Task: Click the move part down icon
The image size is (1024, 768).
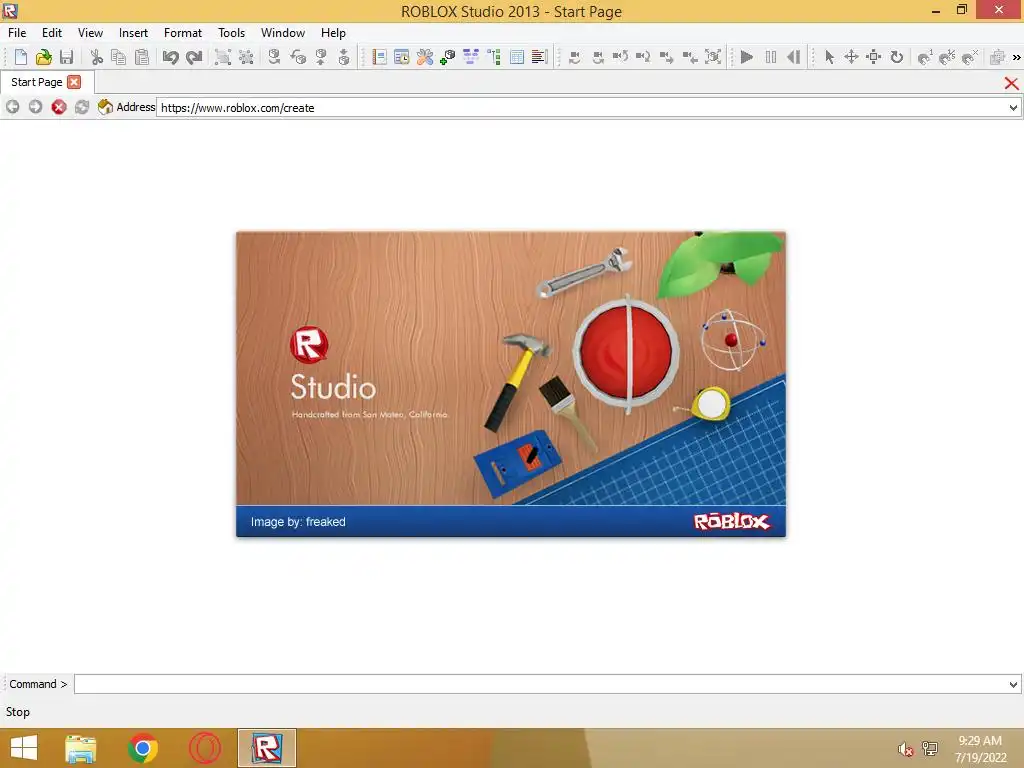Action: [344, 57]
